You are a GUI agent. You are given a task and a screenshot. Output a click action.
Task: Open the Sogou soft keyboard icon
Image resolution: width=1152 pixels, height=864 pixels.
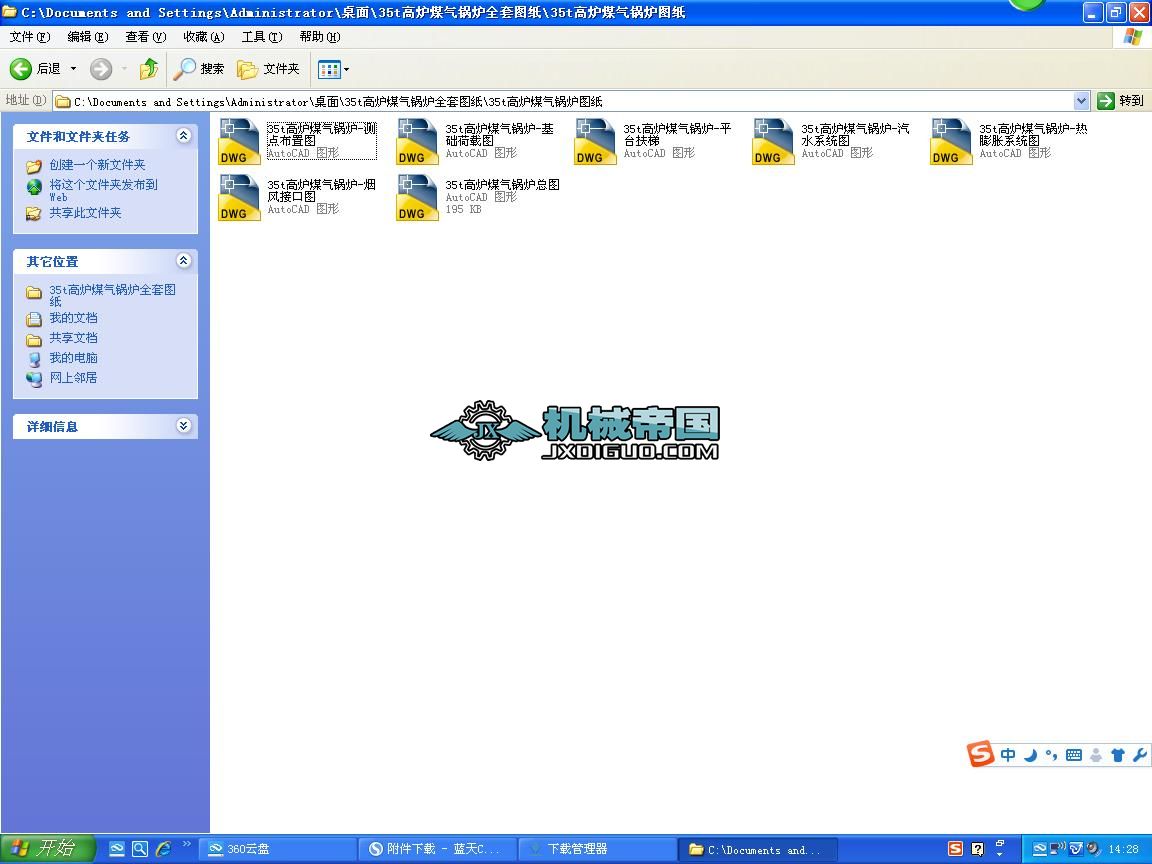1073,755
